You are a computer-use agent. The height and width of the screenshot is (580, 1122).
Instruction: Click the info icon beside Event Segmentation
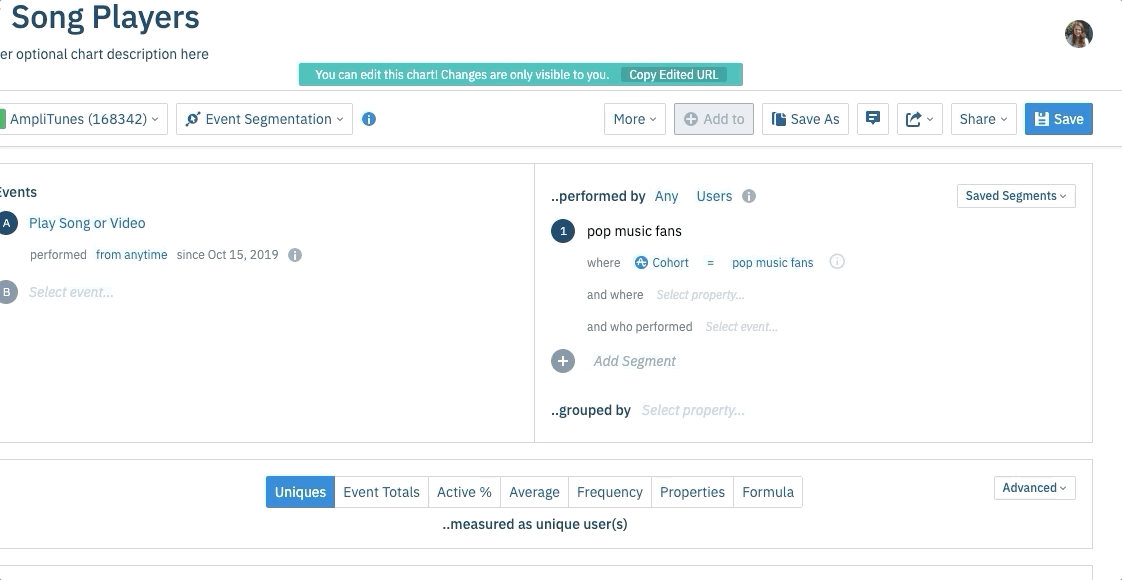coord(369,119)
